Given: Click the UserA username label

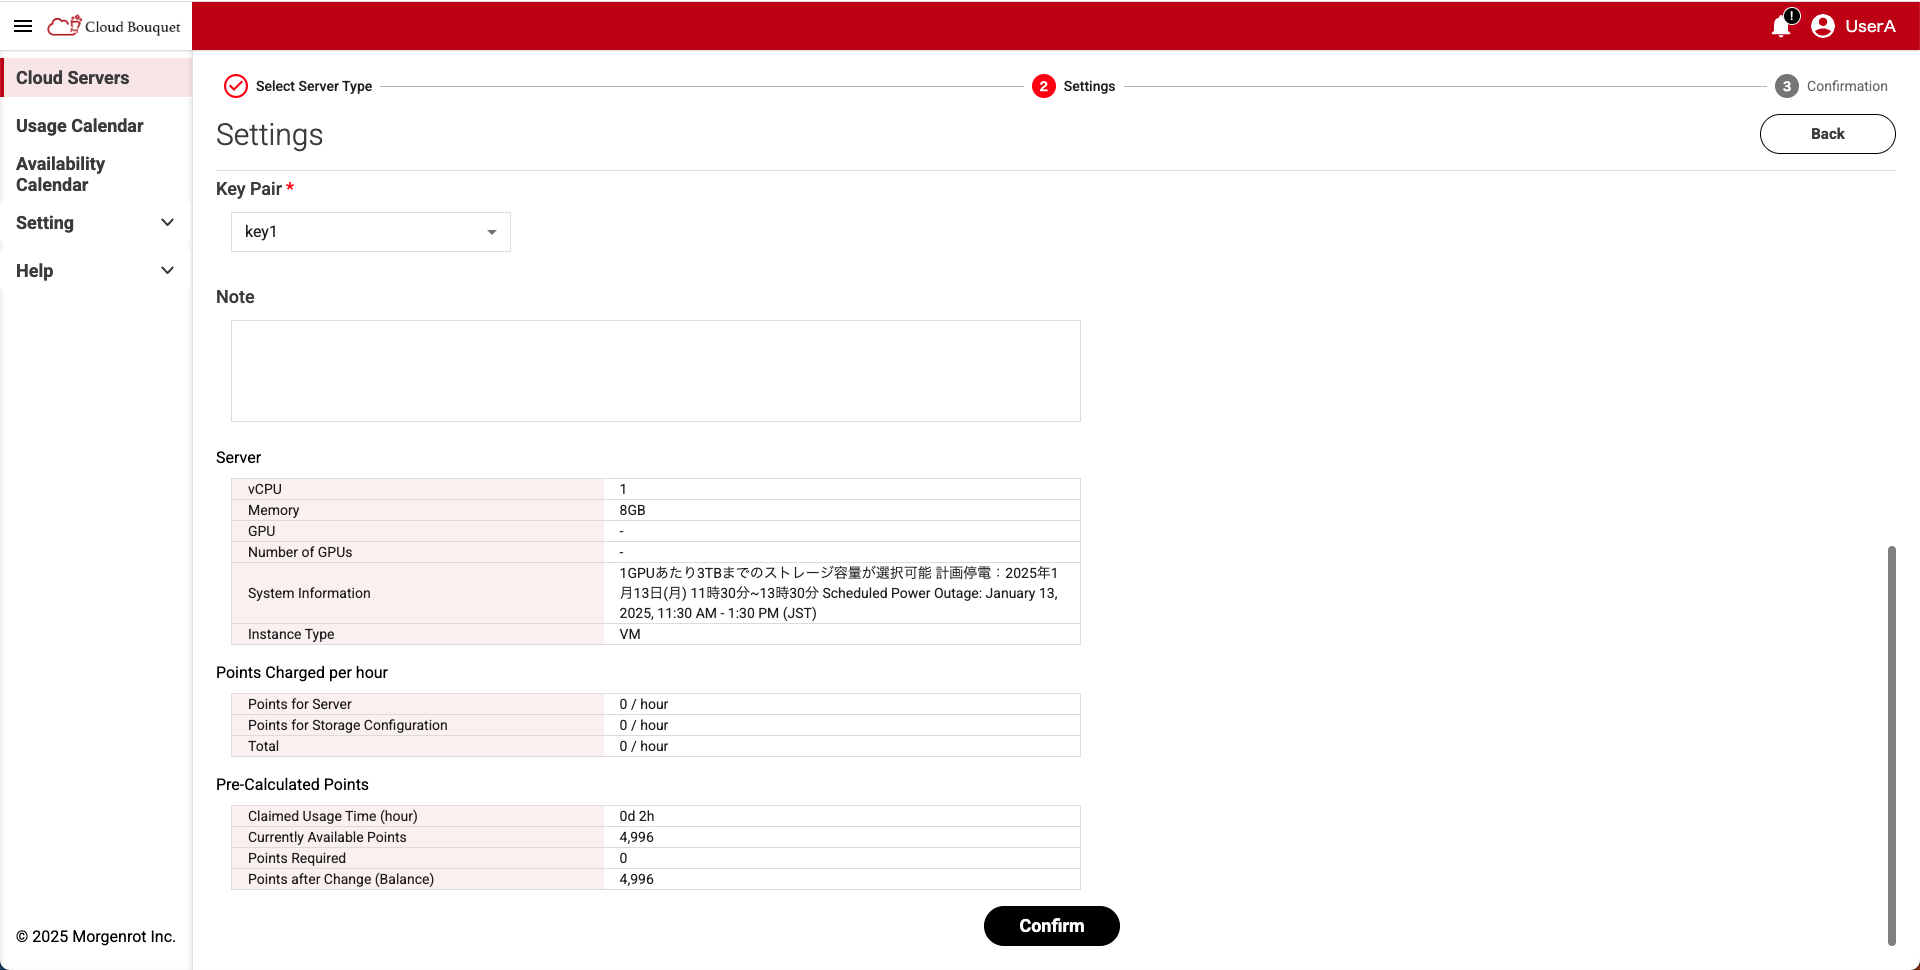Looking at the screenshot, I should tap(1870, 26).
